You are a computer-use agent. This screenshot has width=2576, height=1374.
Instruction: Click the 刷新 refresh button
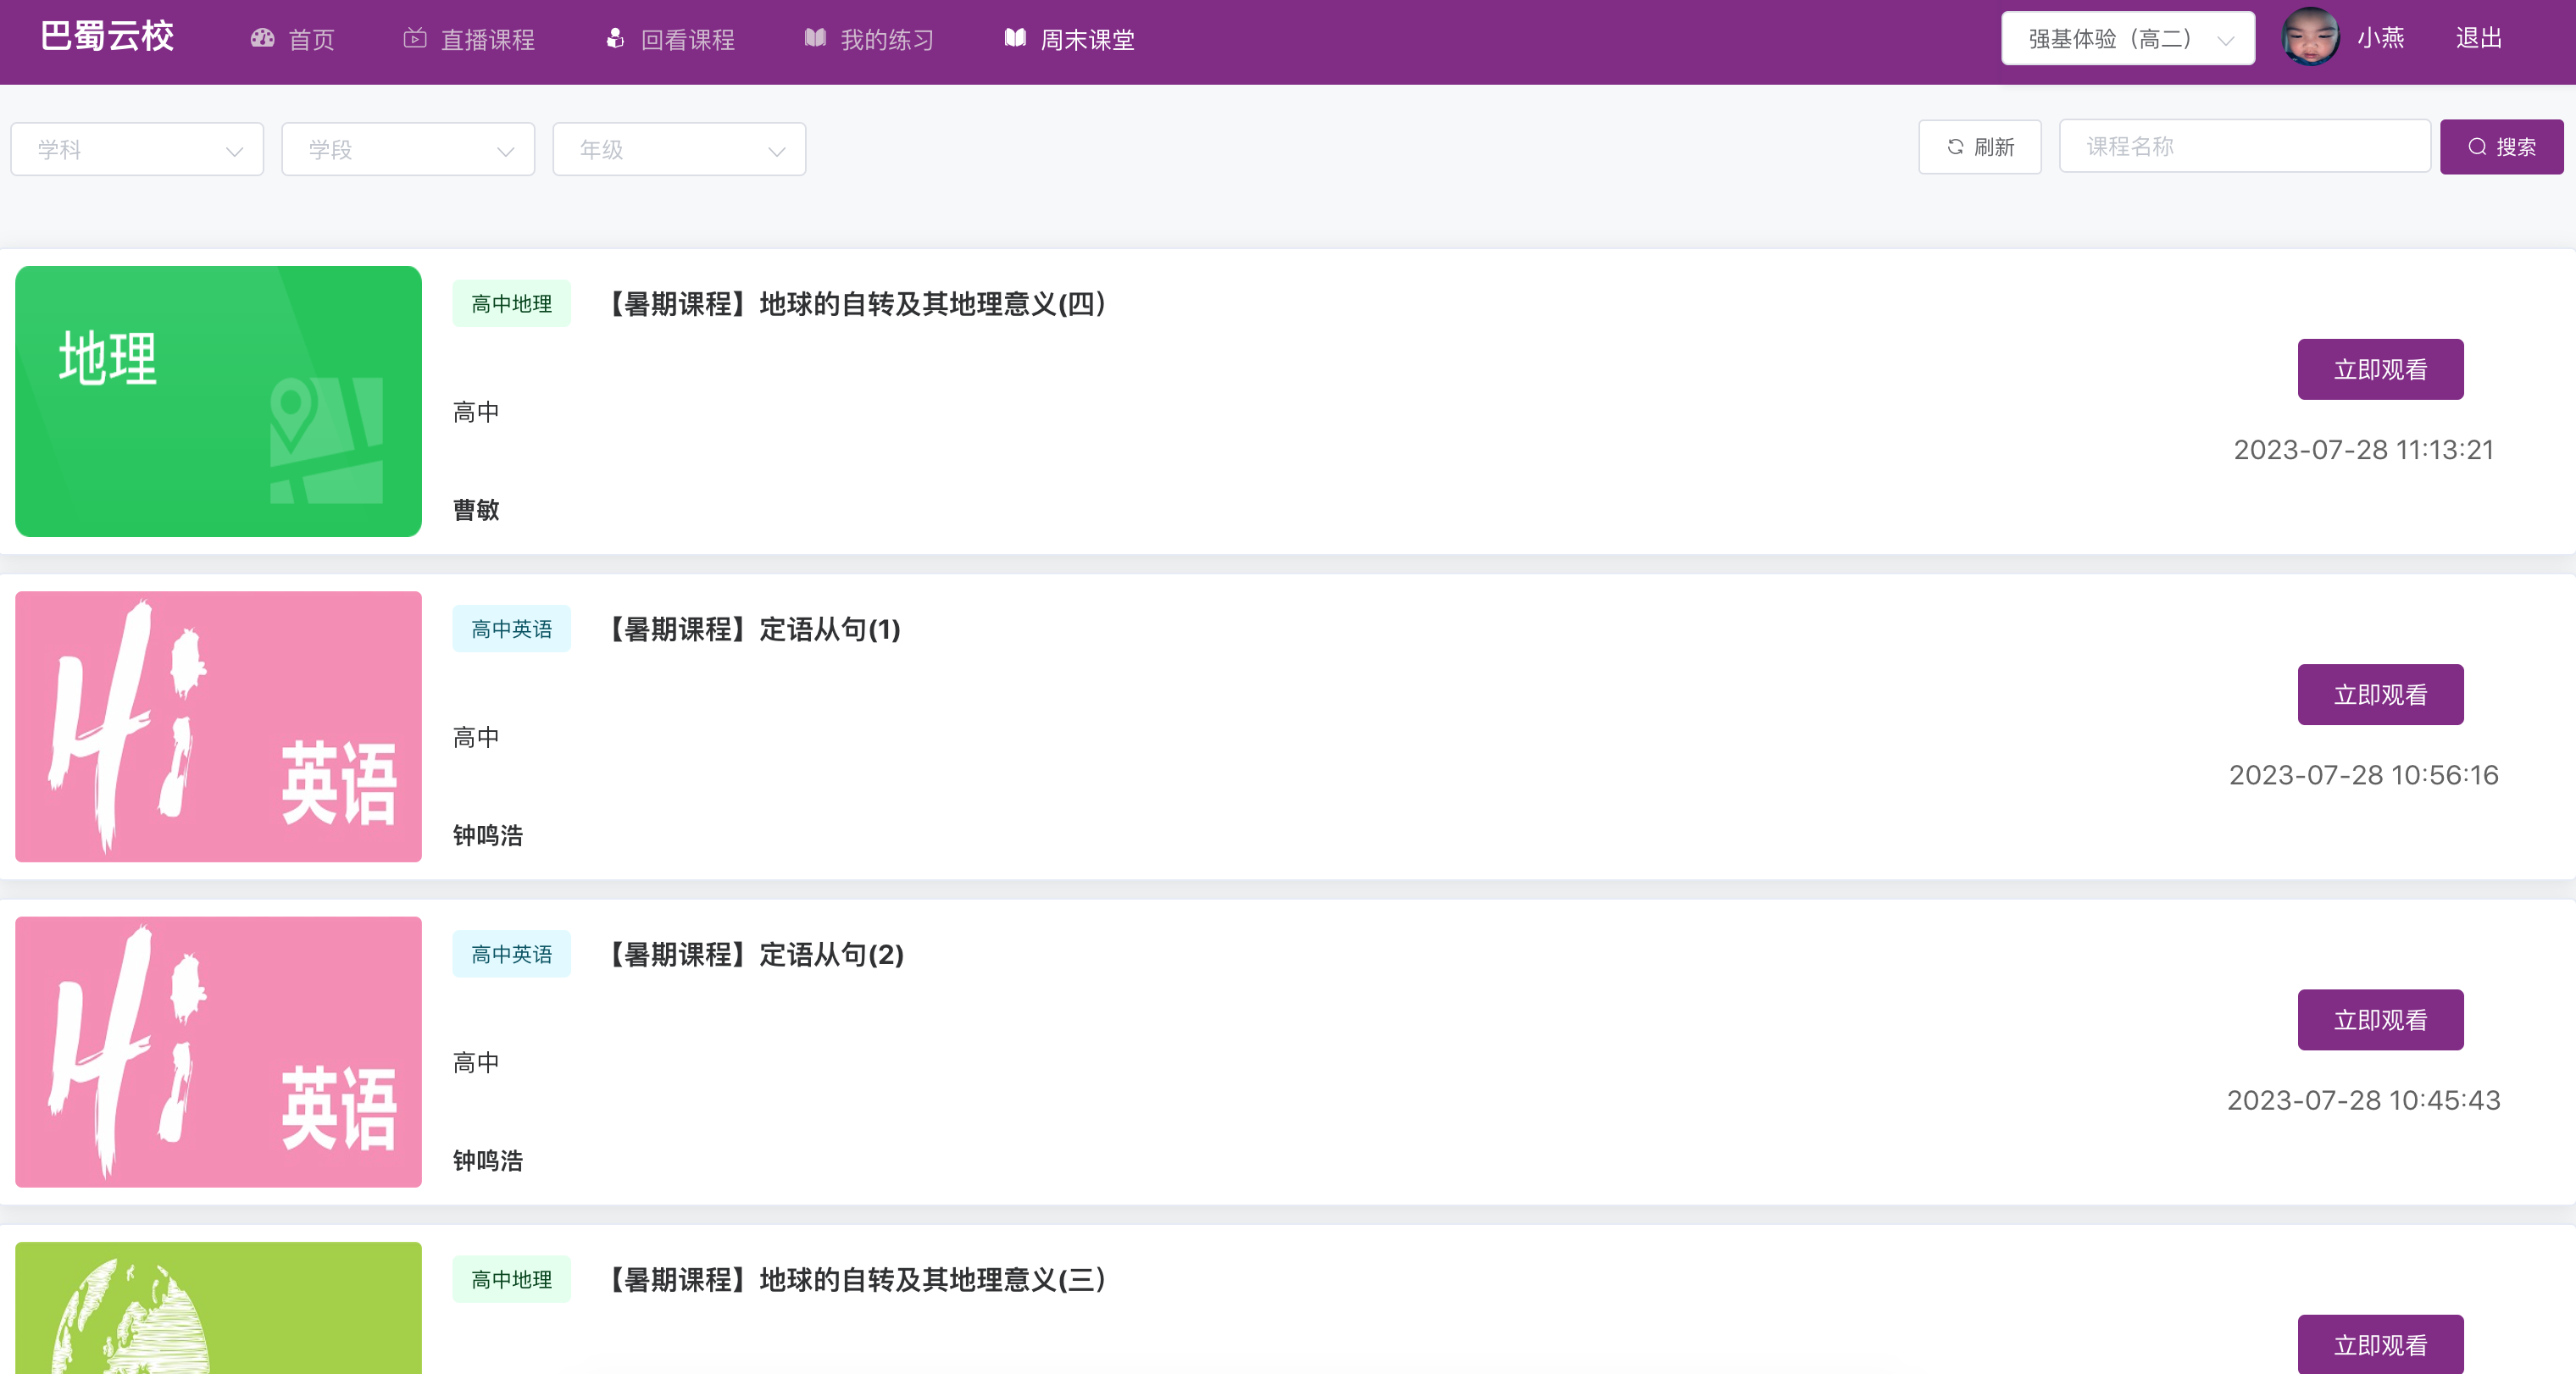coord(1979,147)
